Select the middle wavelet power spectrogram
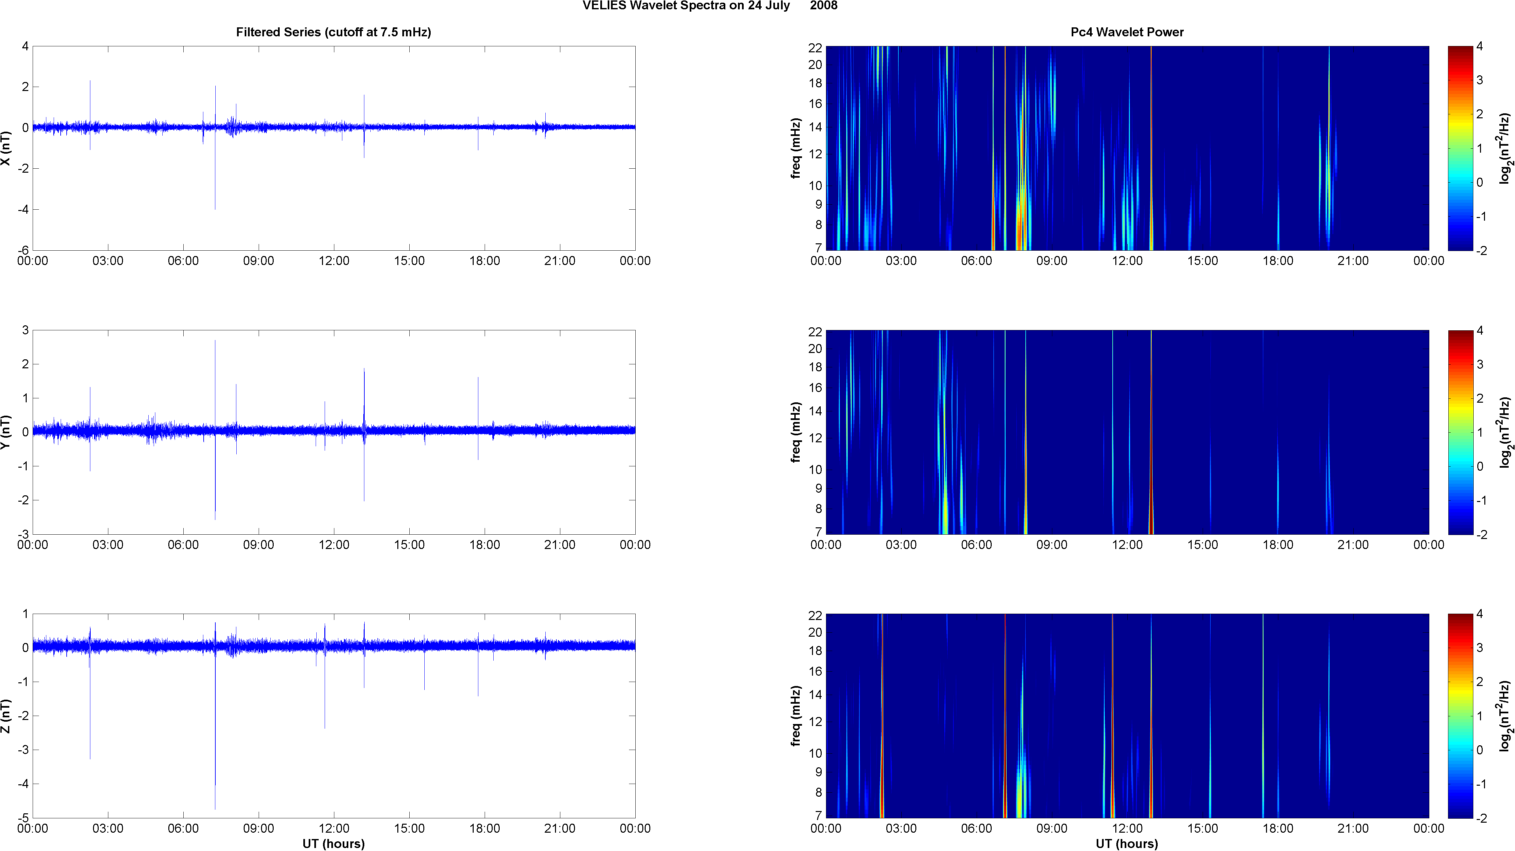This screenshot has width=1515, height=851. pyautogui.click(x=1126, y=432)
